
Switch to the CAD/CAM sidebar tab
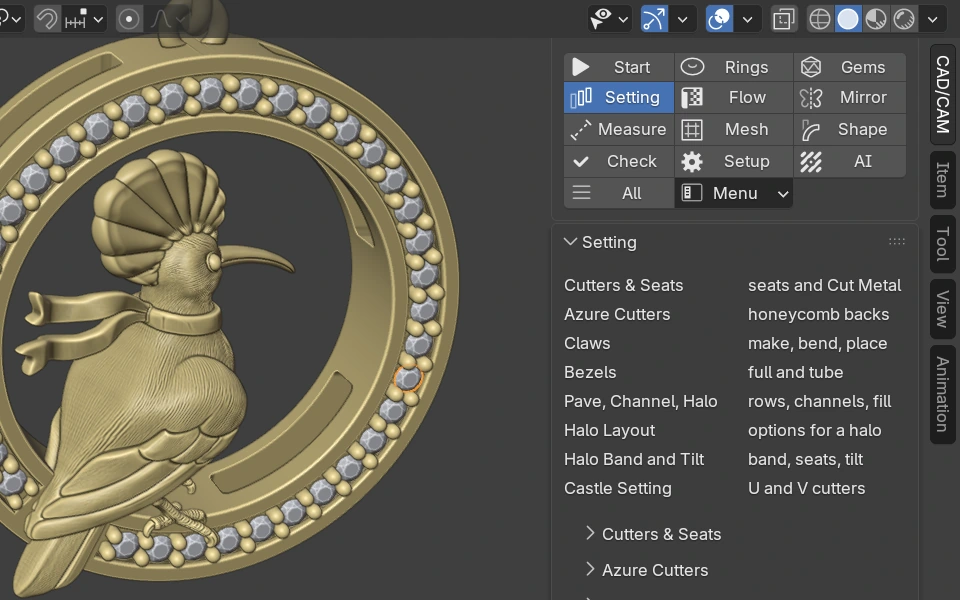[x=943, y=94]
